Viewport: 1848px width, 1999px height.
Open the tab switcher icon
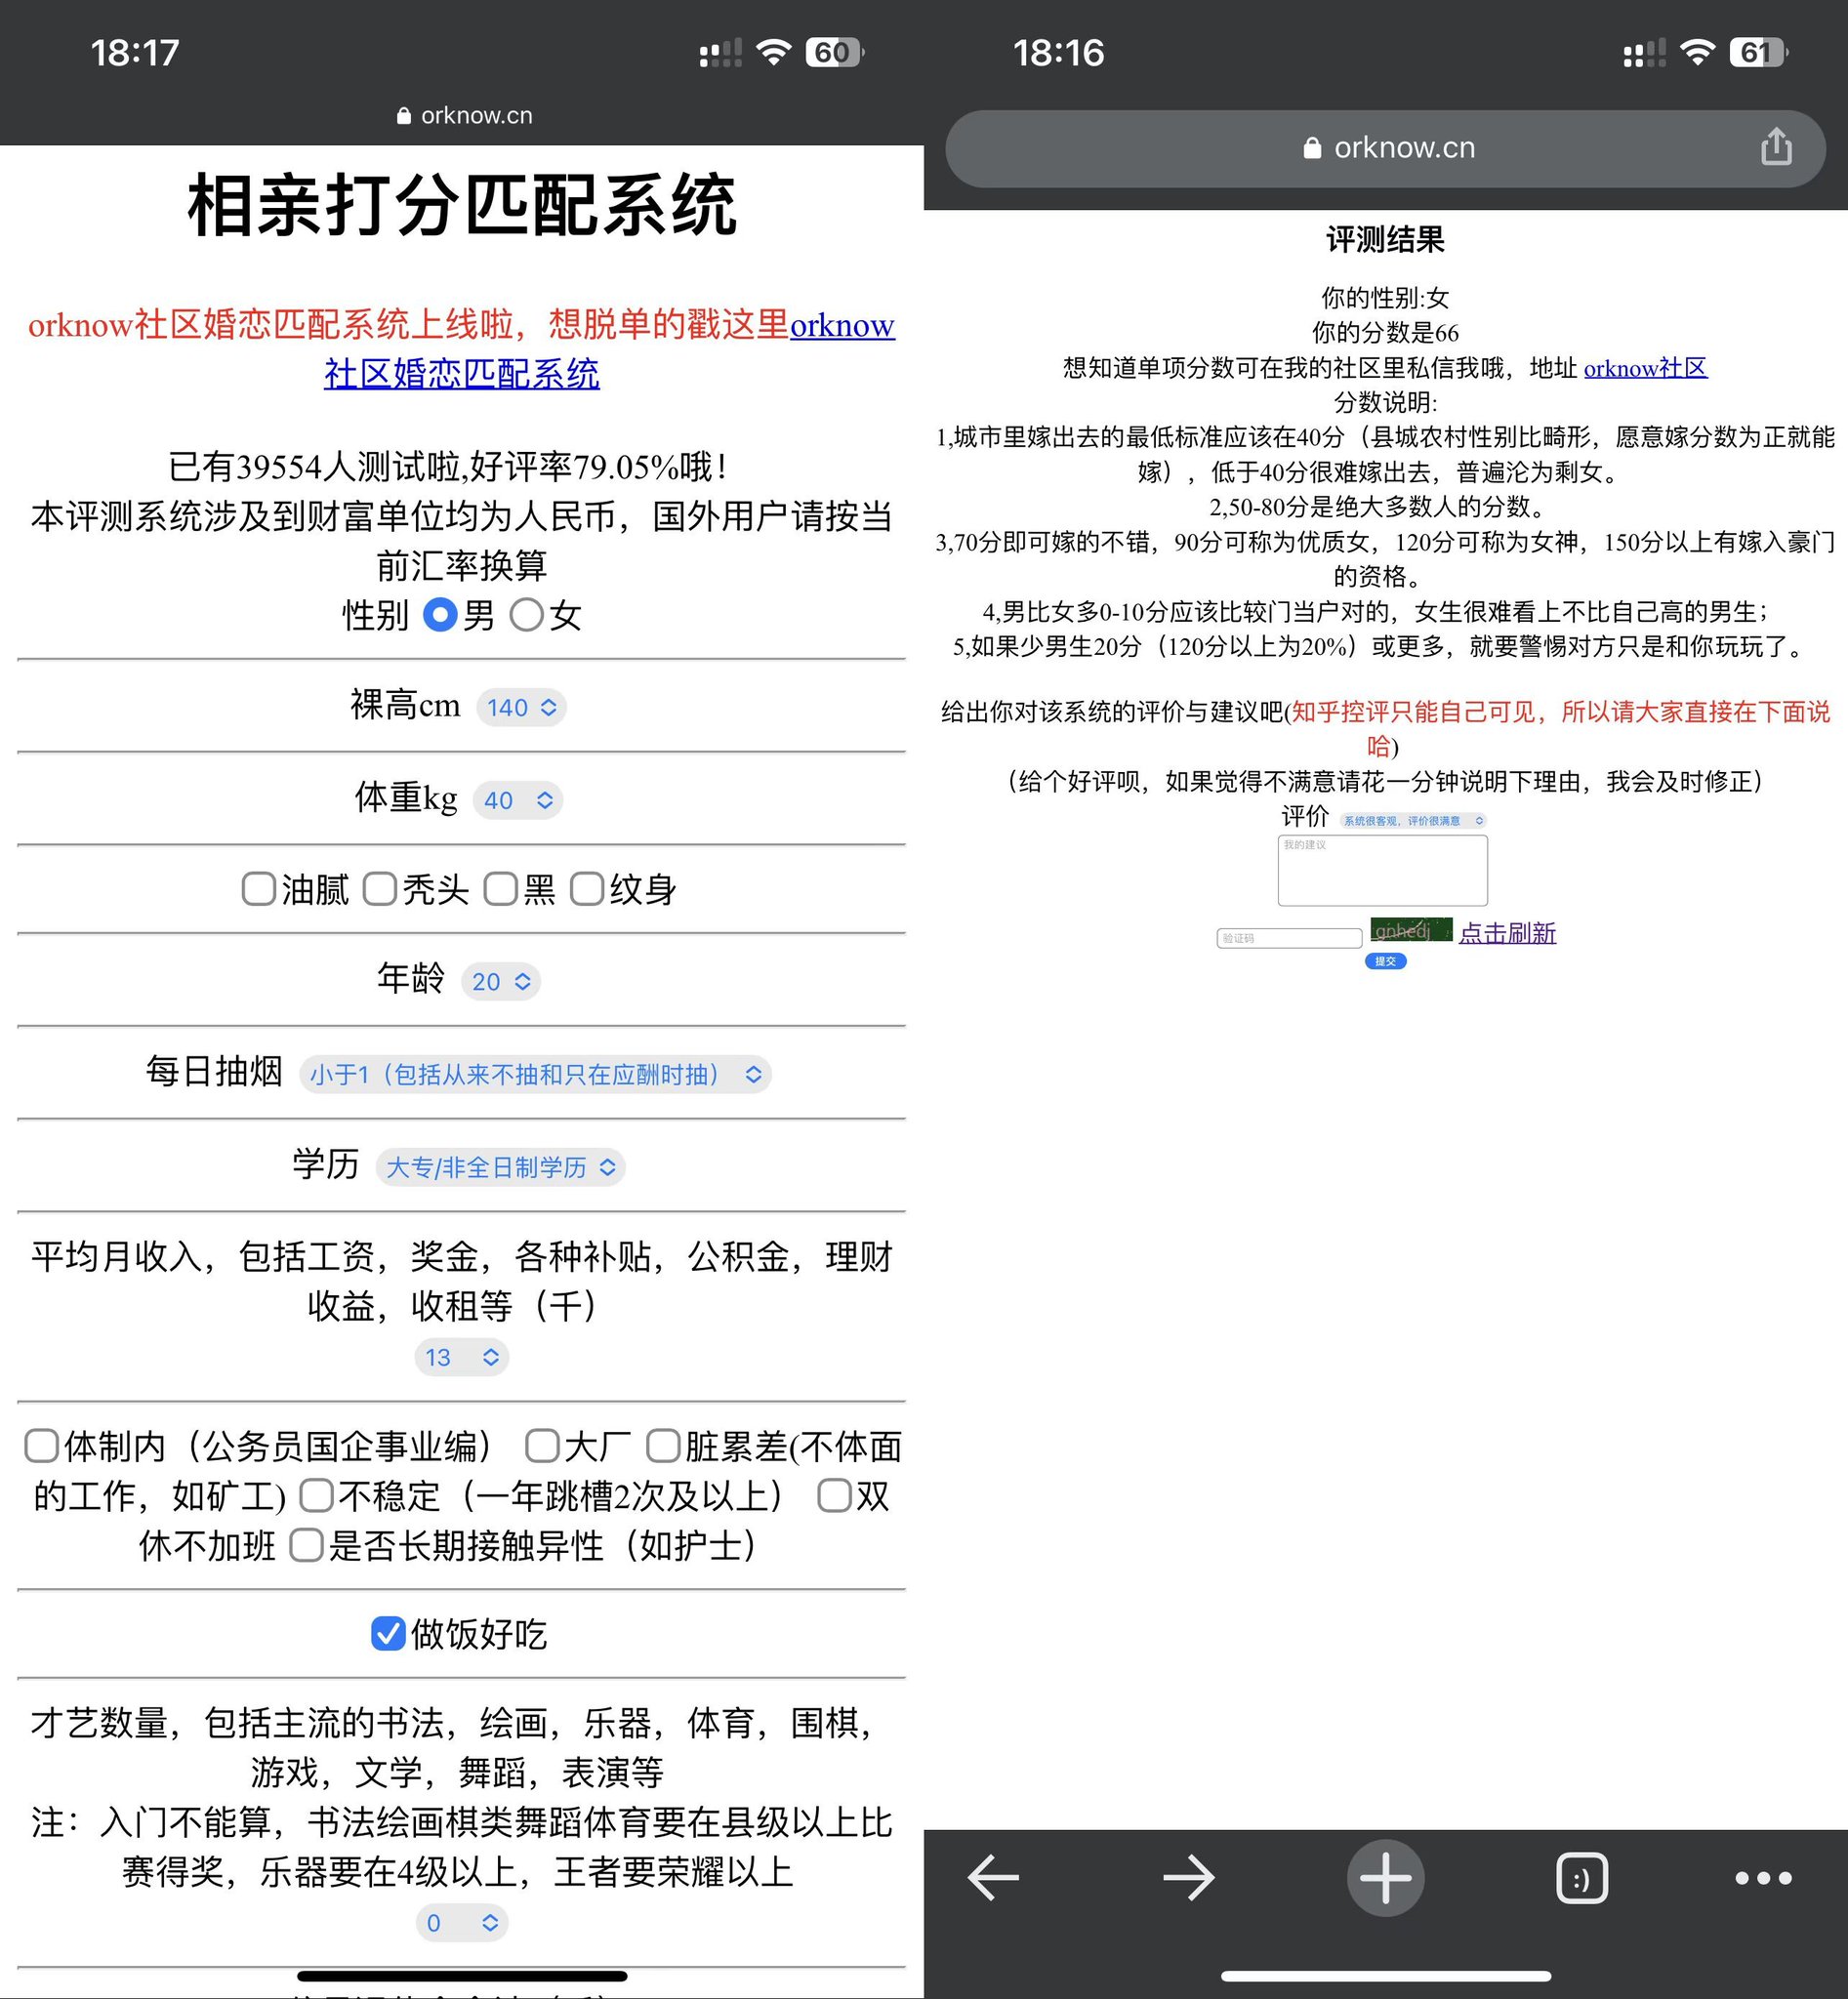(x=1582, y=1878)
